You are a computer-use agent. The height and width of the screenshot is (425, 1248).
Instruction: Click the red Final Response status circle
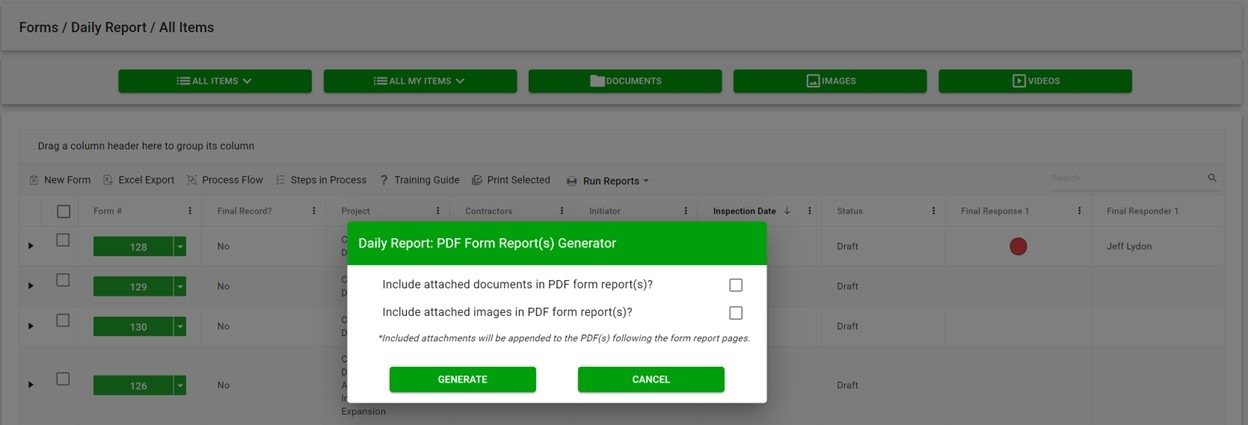click(x=1018, y=246)
